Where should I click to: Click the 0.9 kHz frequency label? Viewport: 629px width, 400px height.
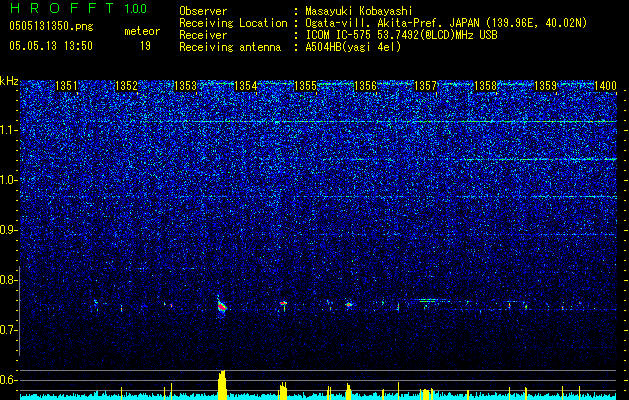(x=9, y=230)
